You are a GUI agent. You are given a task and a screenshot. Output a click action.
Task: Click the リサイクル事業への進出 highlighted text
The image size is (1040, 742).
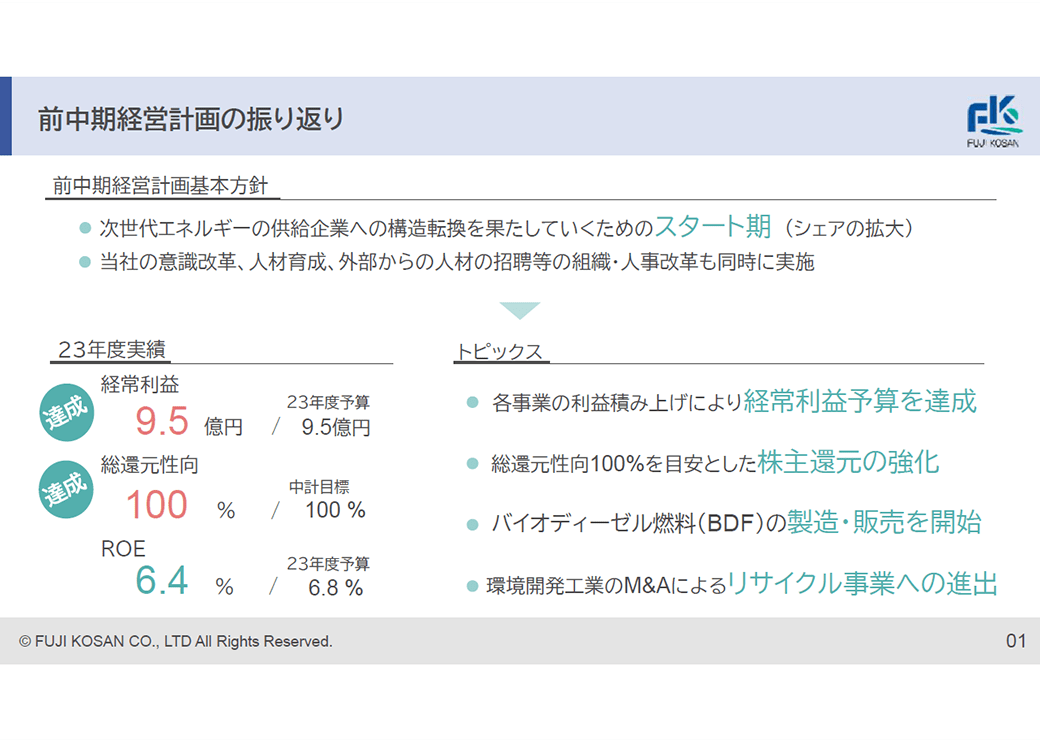tap(862, 584)
